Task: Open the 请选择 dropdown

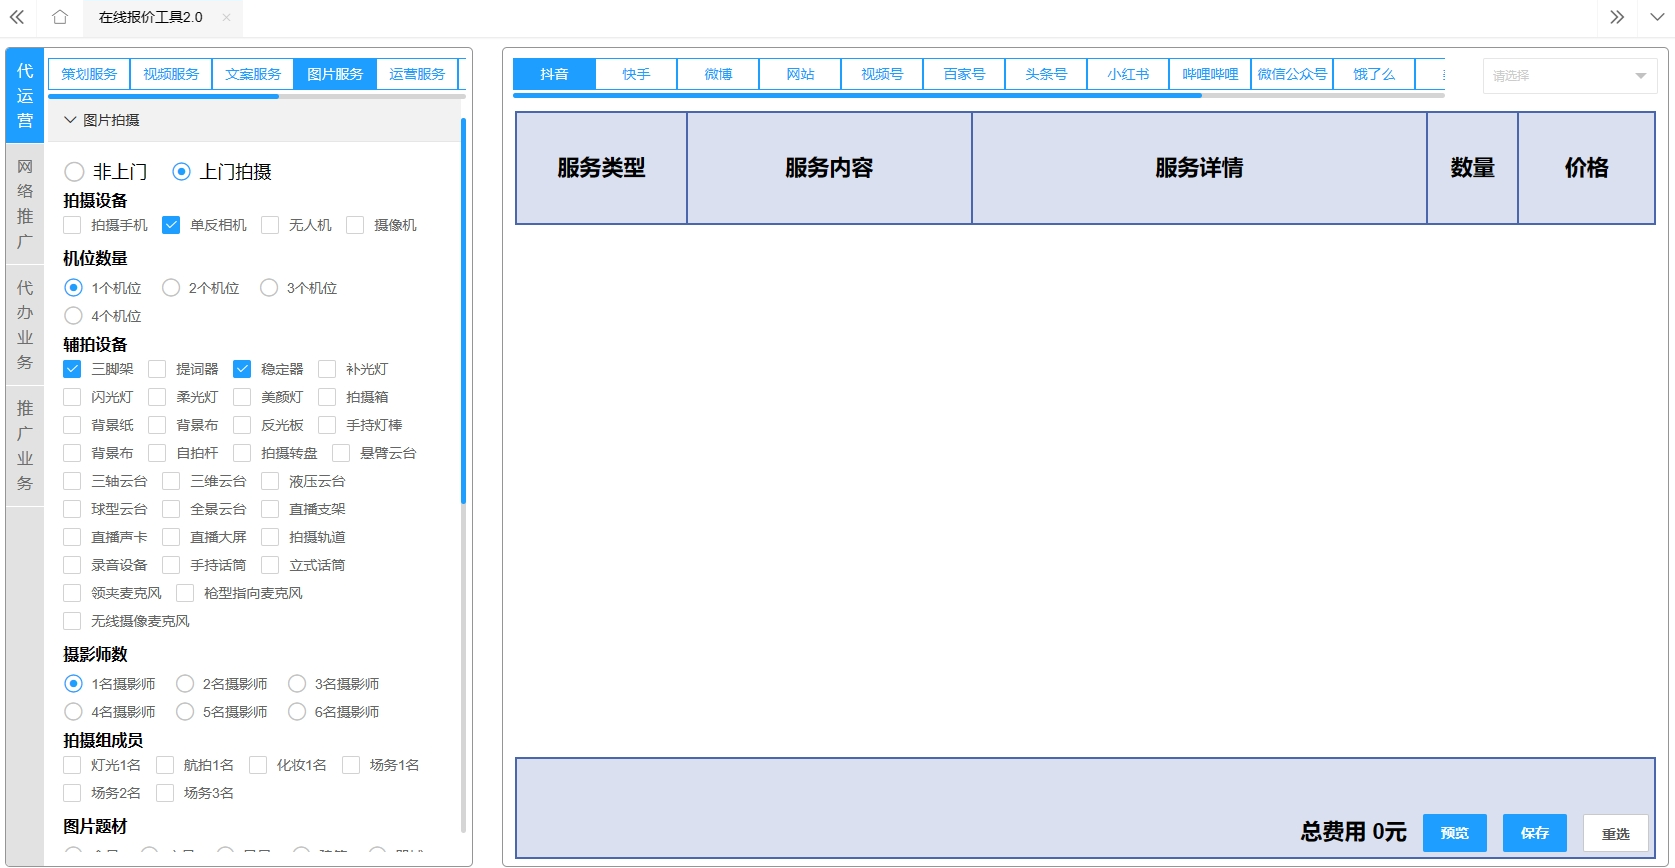Action: [x=1570, y=76]
